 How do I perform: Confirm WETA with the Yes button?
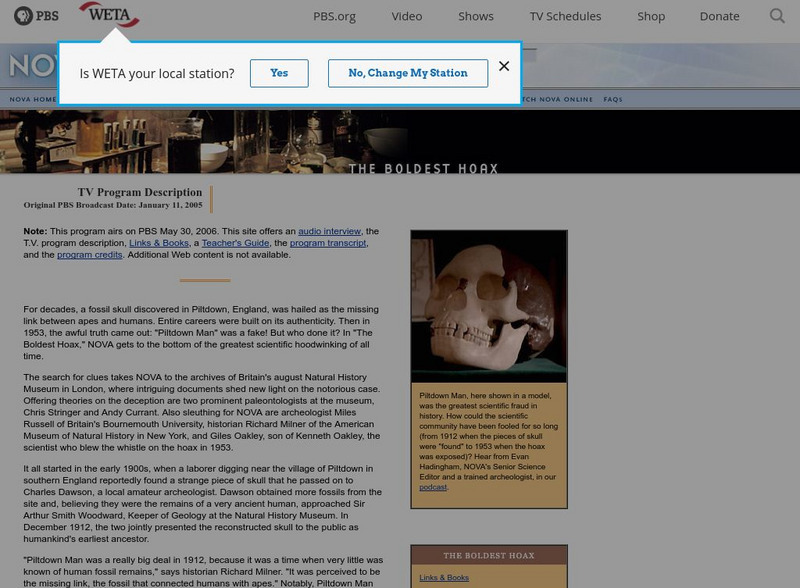click(279, 73)
